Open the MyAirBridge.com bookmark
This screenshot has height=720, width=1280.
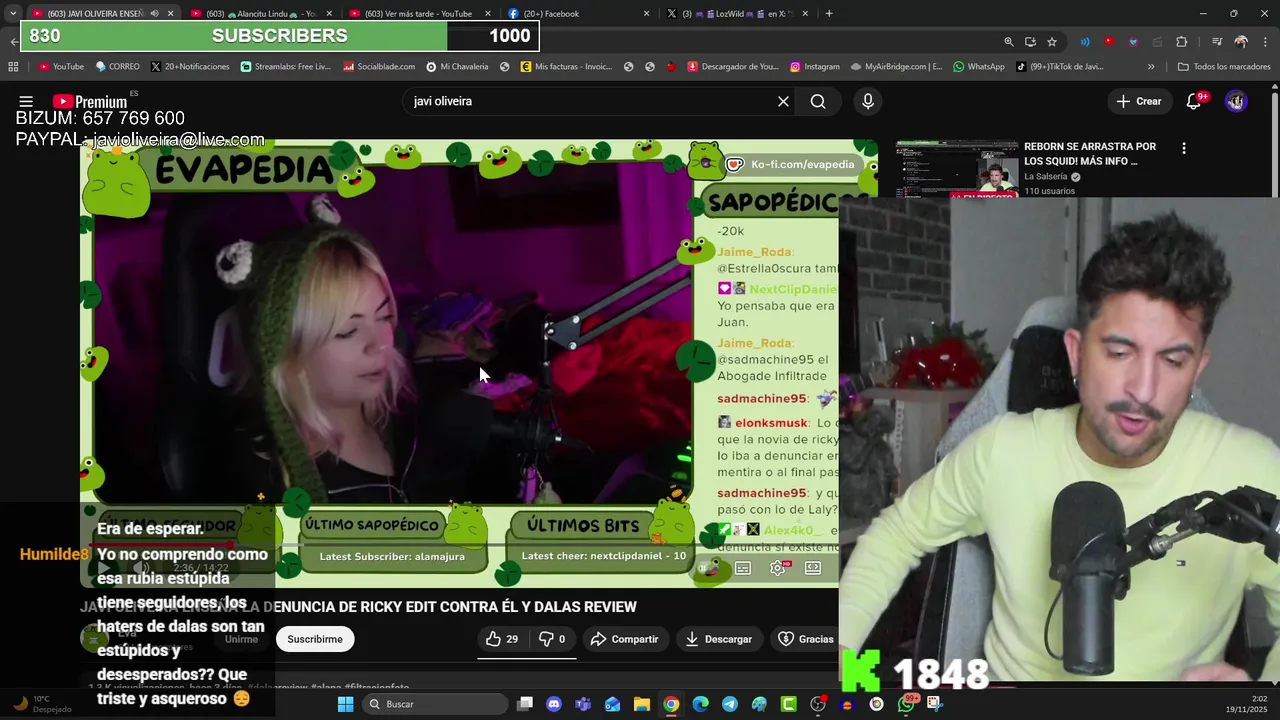[x=896, y=67]
